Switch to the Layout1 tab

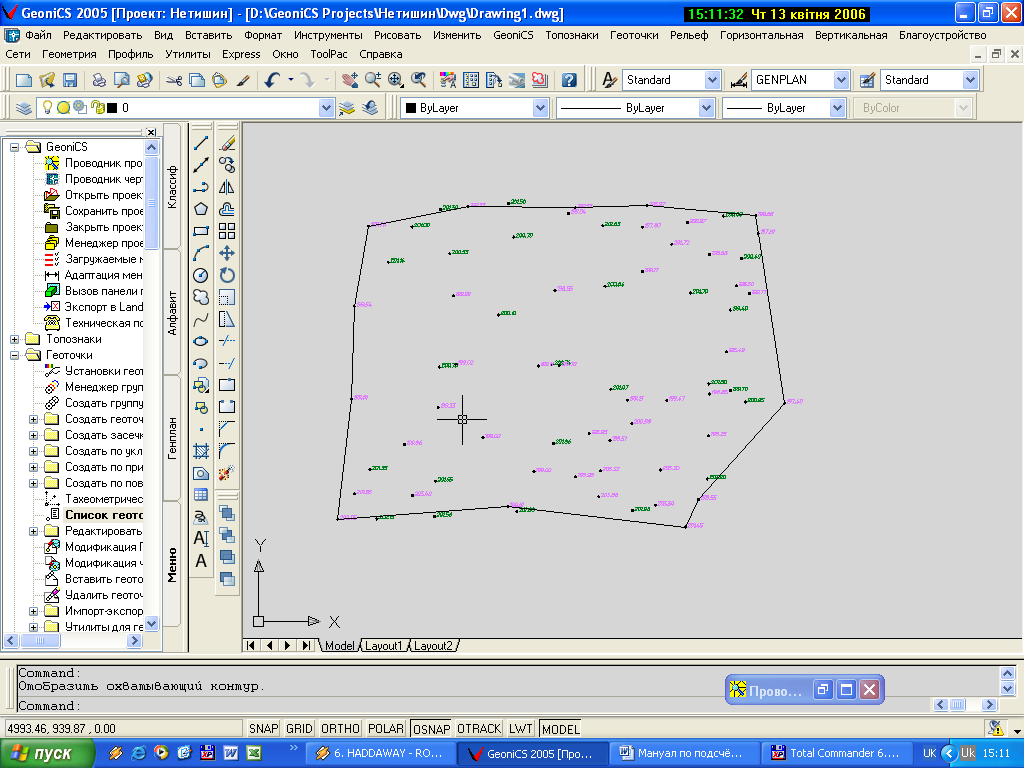383,645
